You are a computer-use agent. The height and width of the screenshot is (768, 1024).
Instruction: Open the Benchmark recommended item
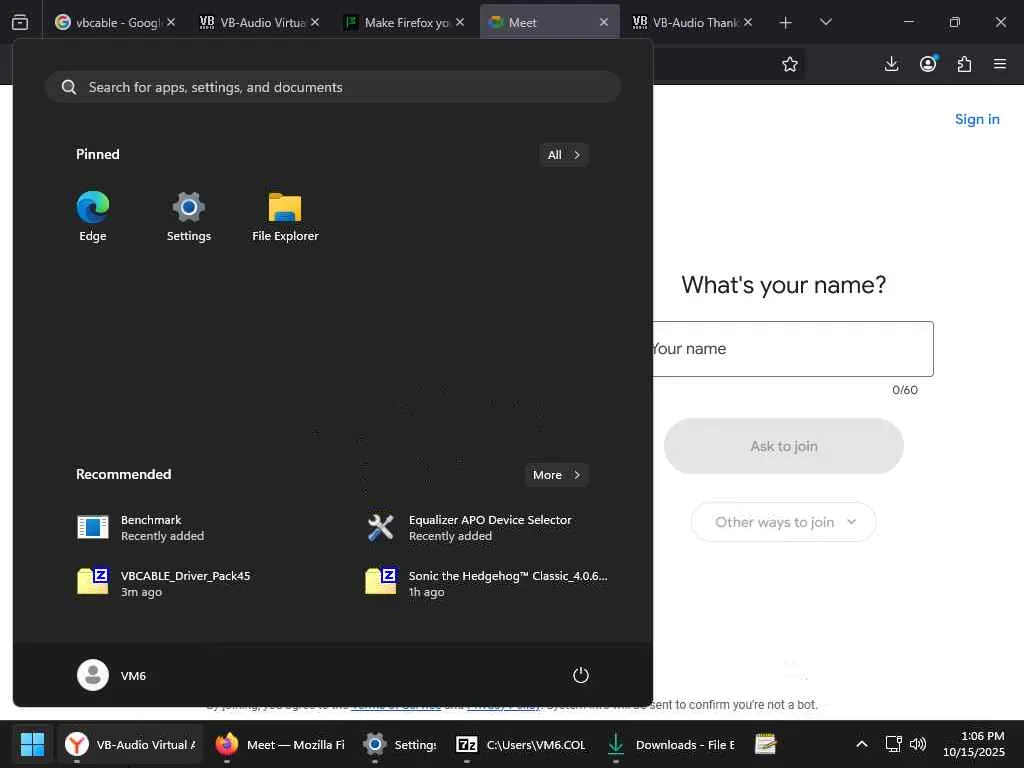click(x=140, y=528)
